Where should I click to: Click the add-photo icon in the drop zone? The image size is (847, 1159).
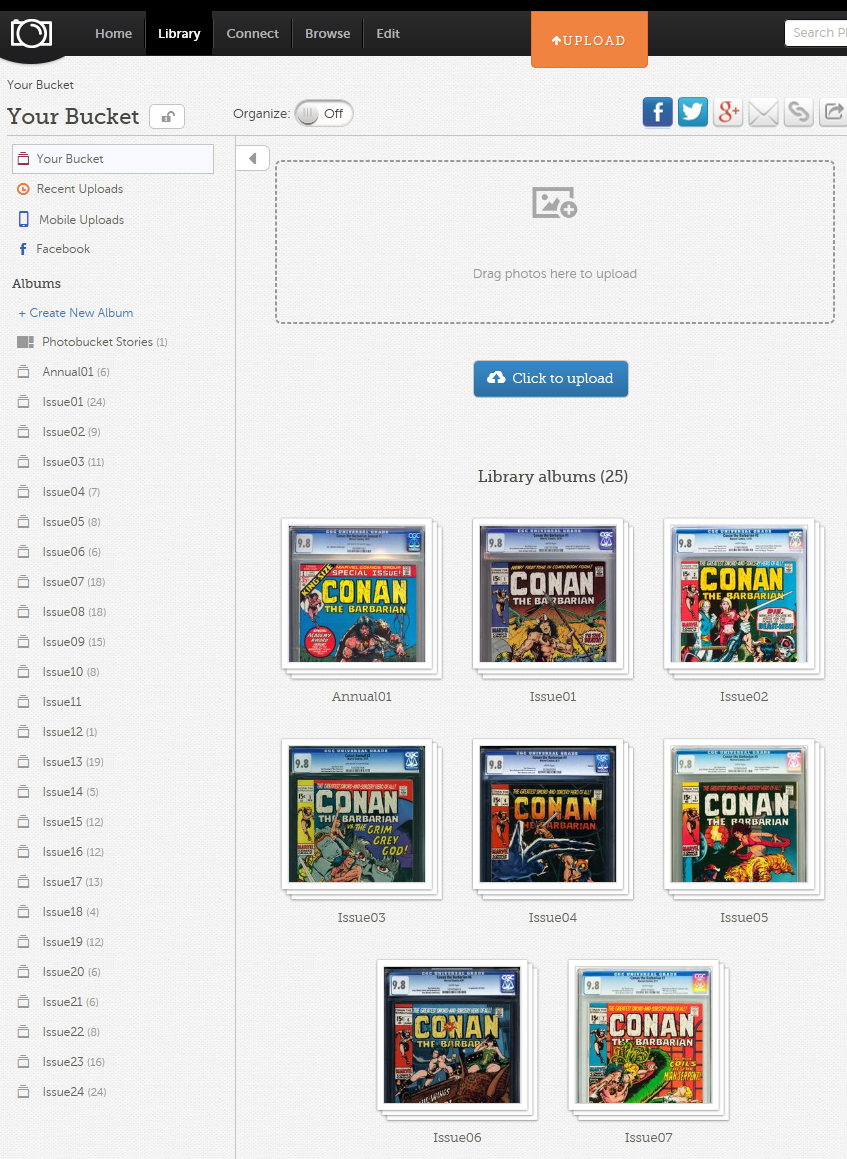(554, 203)
